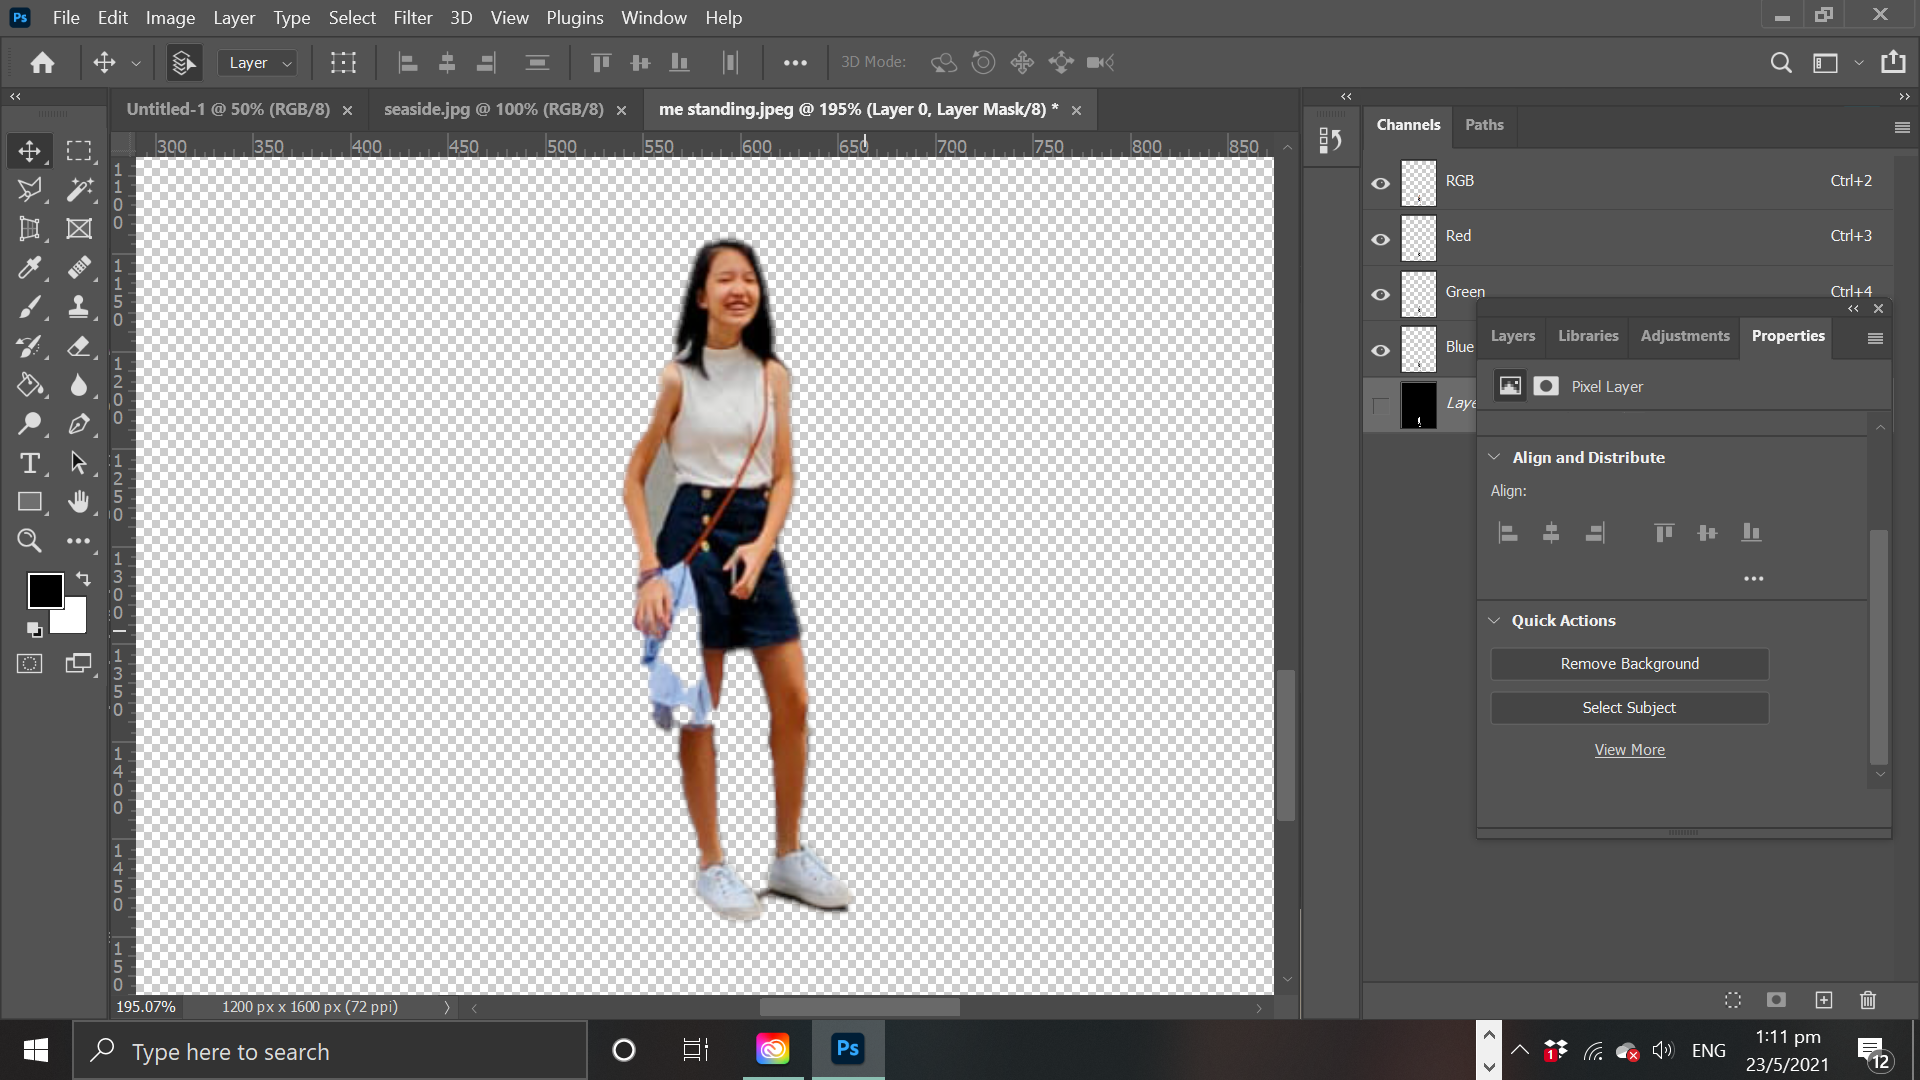The height and width of the screenshot is (1080, 1920).
Task: Open the Select menu
Action: click(x=352, y=18)
